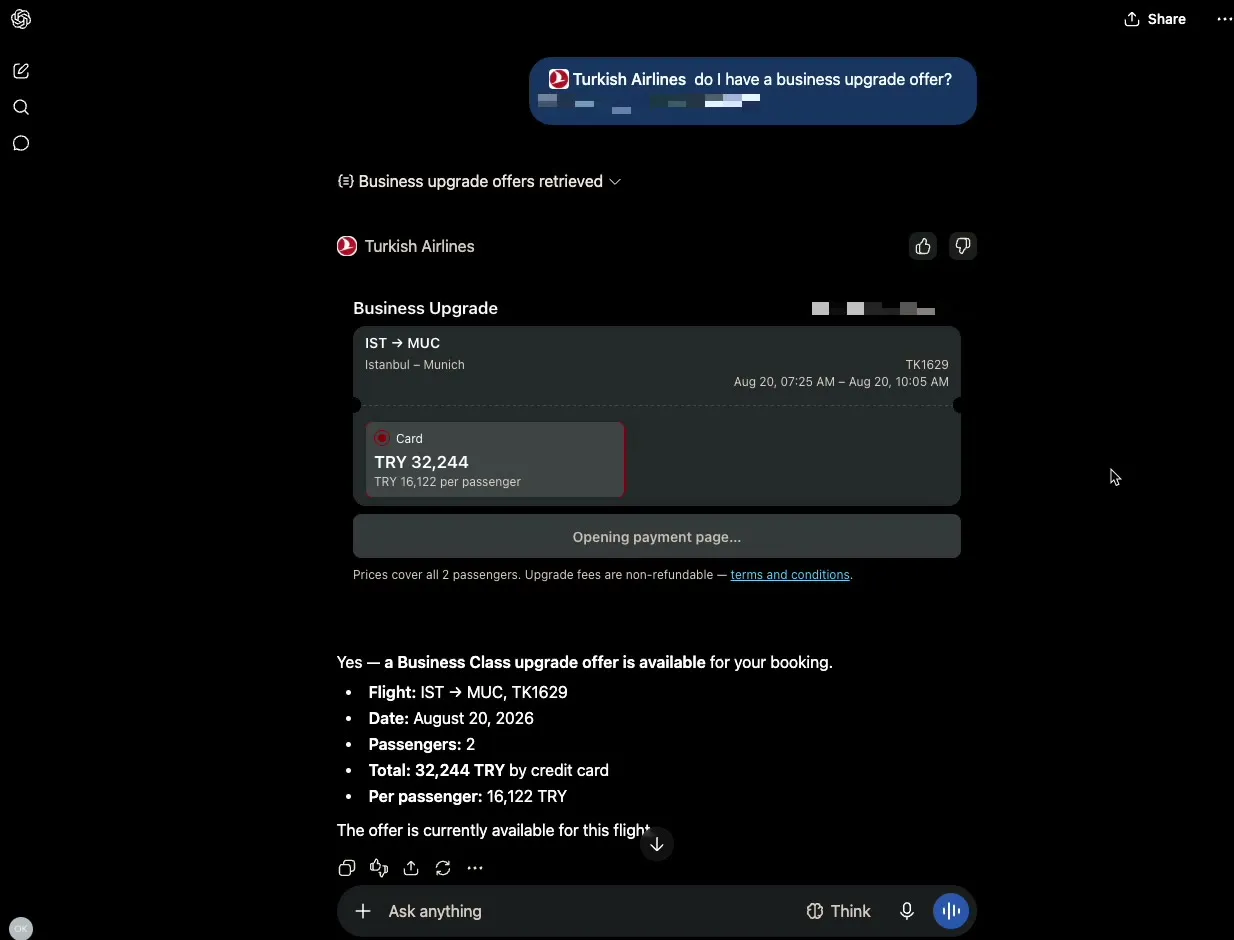Click the Turkish Airlines logo in the response header
The width and height of the screenshot is (1234, 940).
pyautogui.click(x=347, y=246)
